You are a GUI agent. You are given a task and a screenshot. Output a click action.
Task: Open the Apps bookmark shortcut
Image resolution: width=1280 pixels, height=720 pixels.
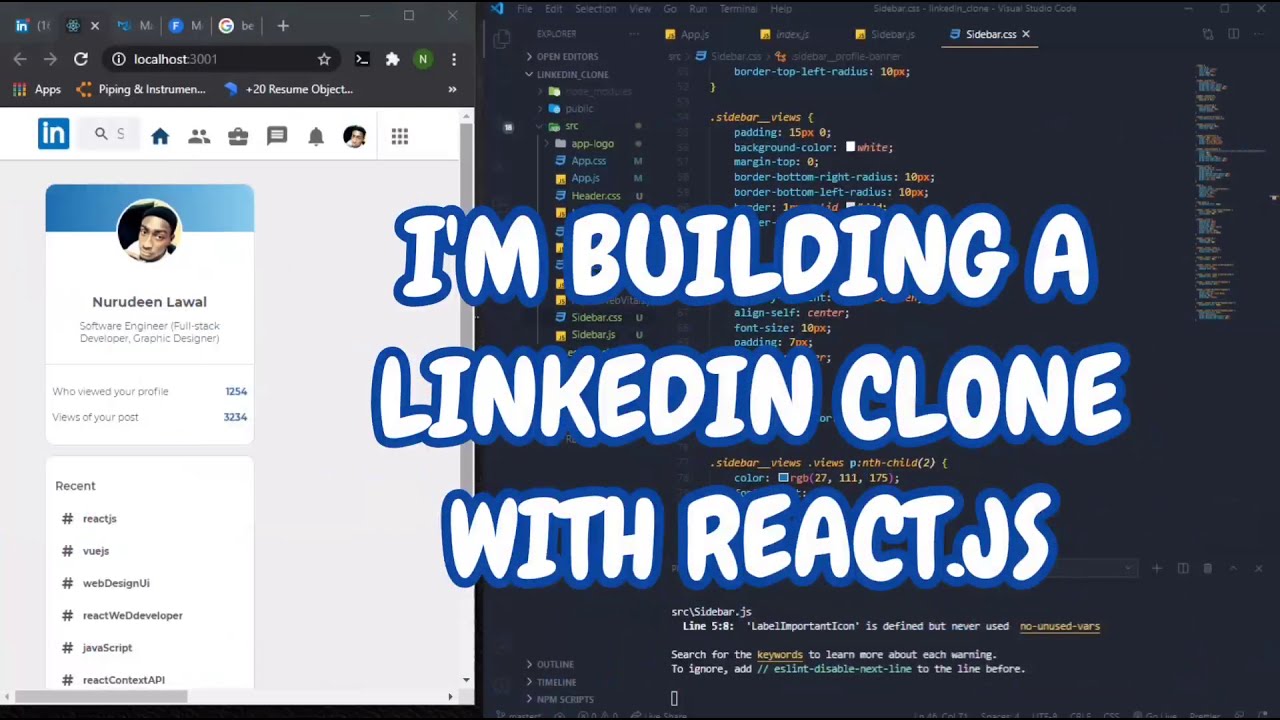click(37, 89)
